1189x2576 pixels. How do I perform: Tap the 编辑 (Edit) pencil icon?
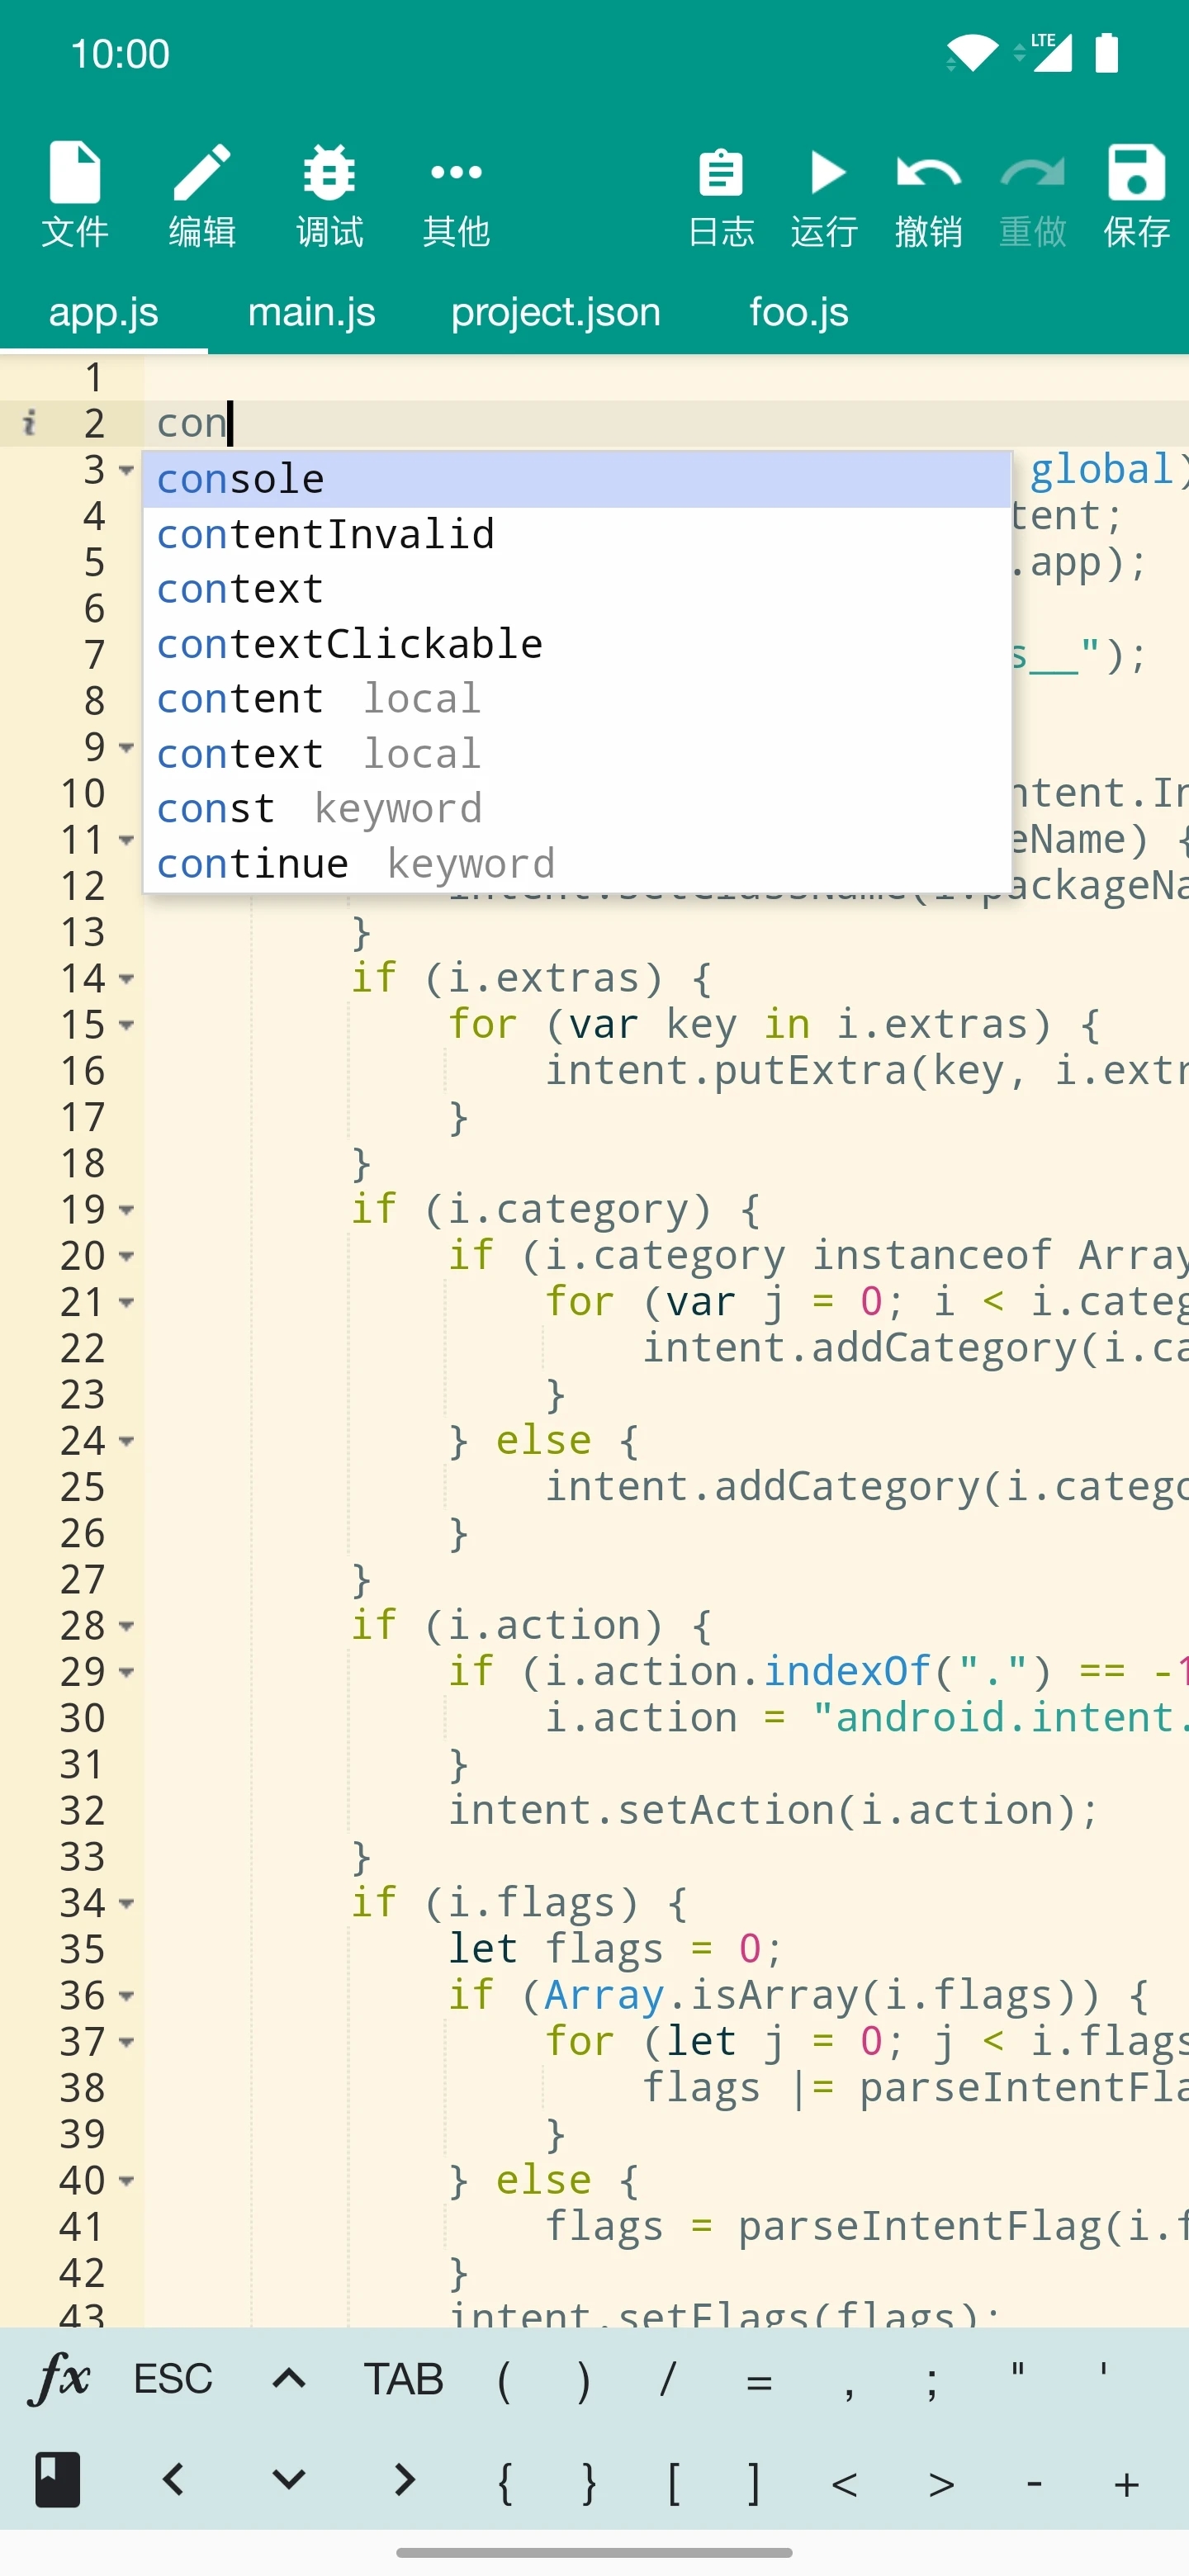click(202, 195)
